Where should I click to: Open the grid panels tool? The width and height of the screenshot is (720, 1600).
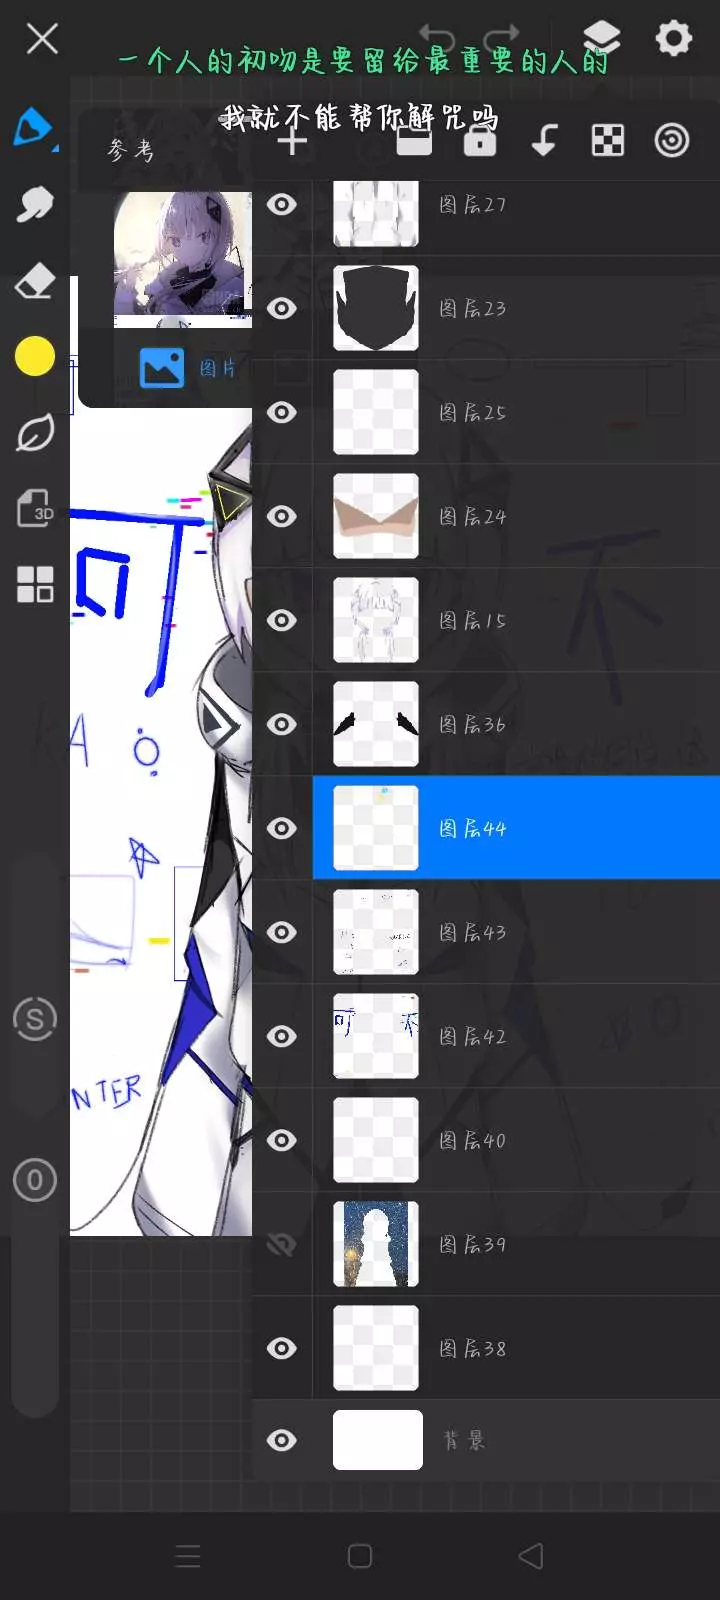click(x=35, y=584)
